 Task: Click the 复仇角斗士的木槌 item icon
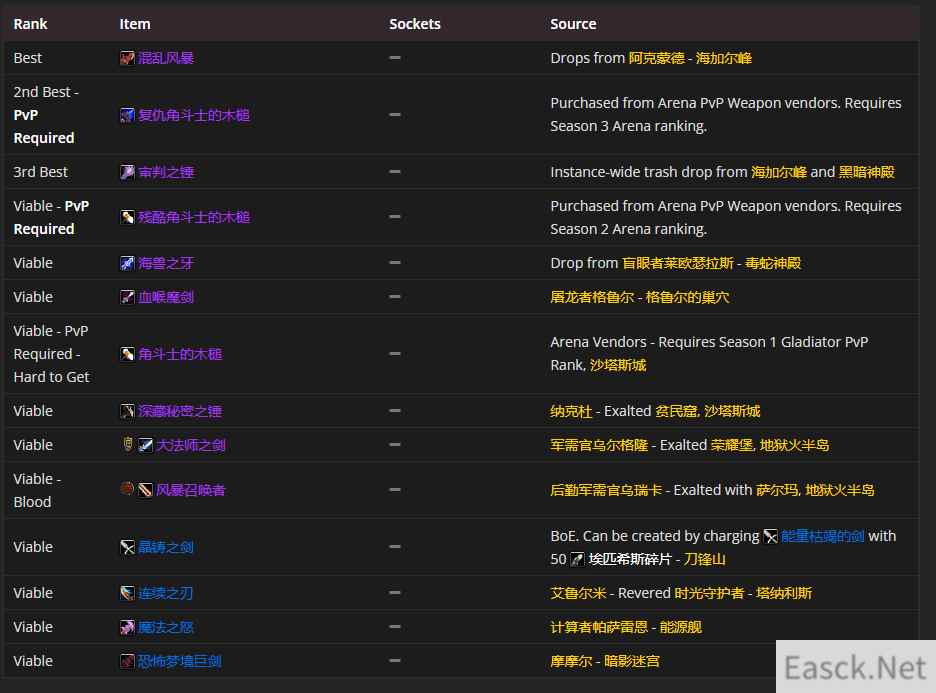click(127, 115)
